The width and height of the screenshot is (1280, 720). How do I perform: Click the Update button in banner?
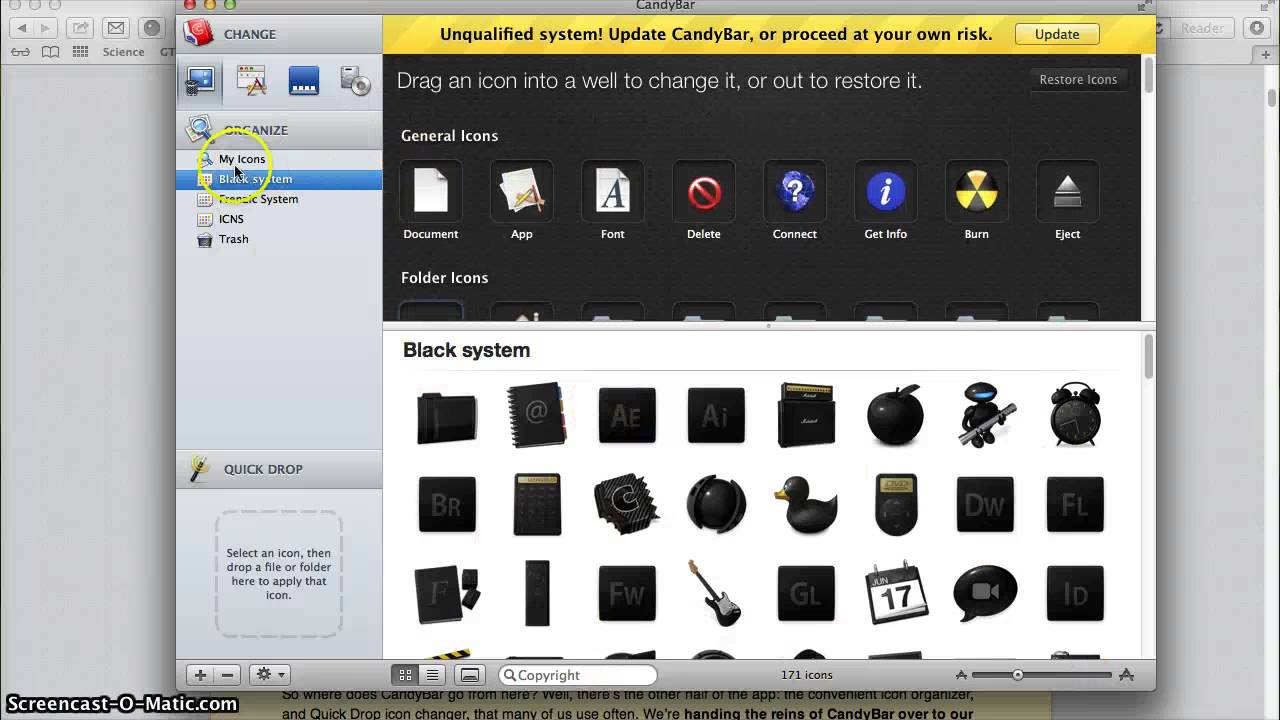pyautogui.click(x=1057, y=34)
